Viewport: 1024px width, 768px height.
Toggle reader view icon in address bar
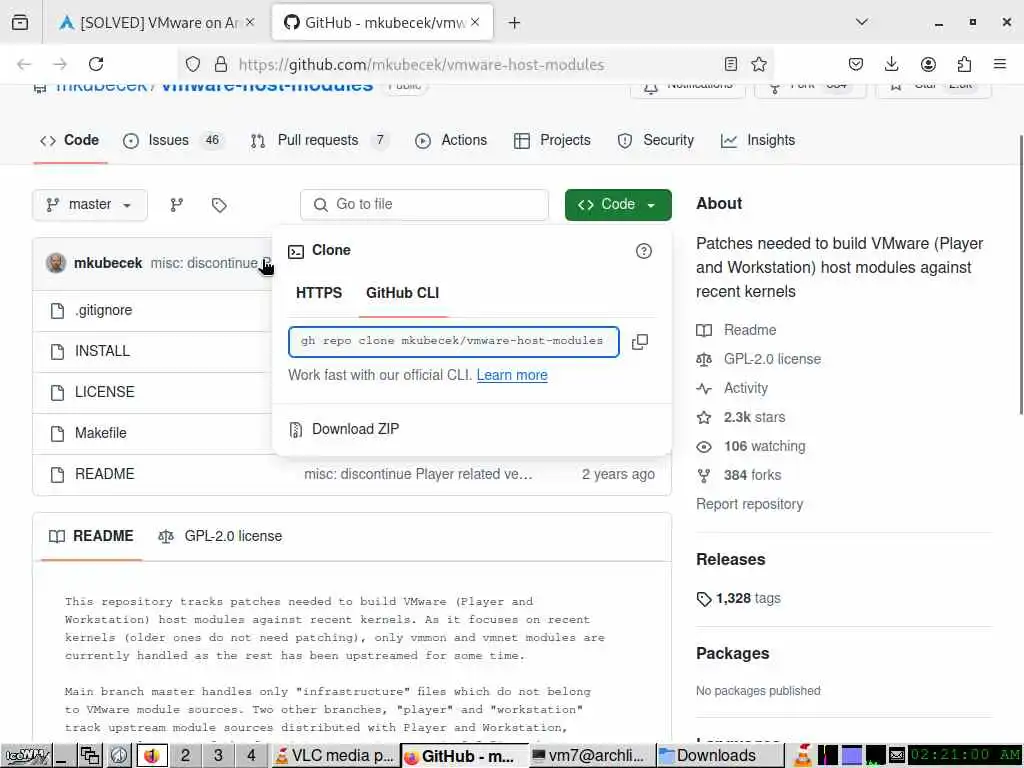[730, 64]
